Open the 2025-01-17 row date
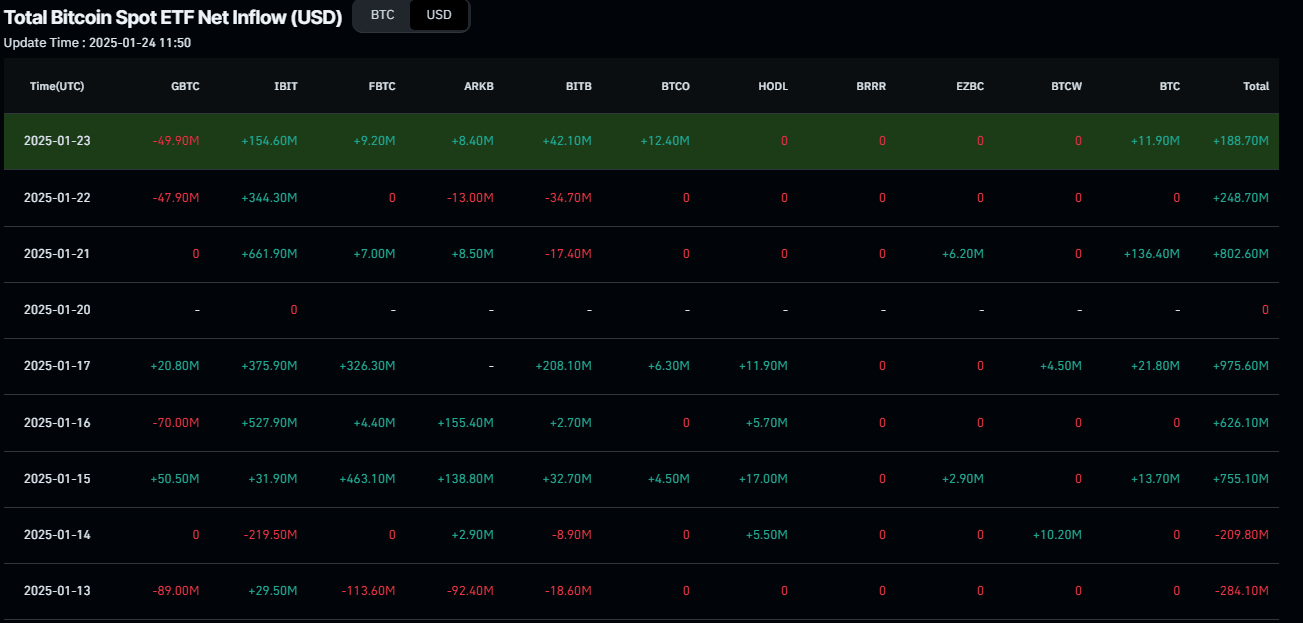The image size is (1303, 623). pos(57,366)
